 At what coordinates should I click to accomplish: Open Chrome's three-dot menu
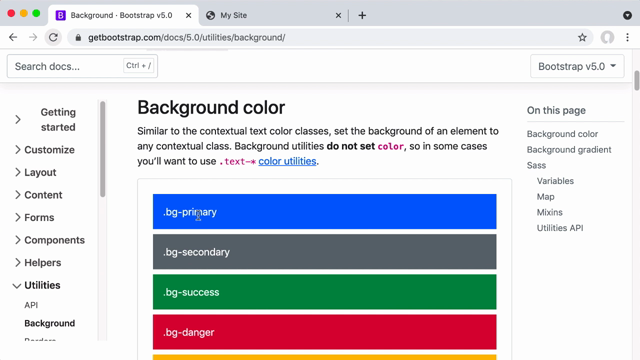pos(627,38)
